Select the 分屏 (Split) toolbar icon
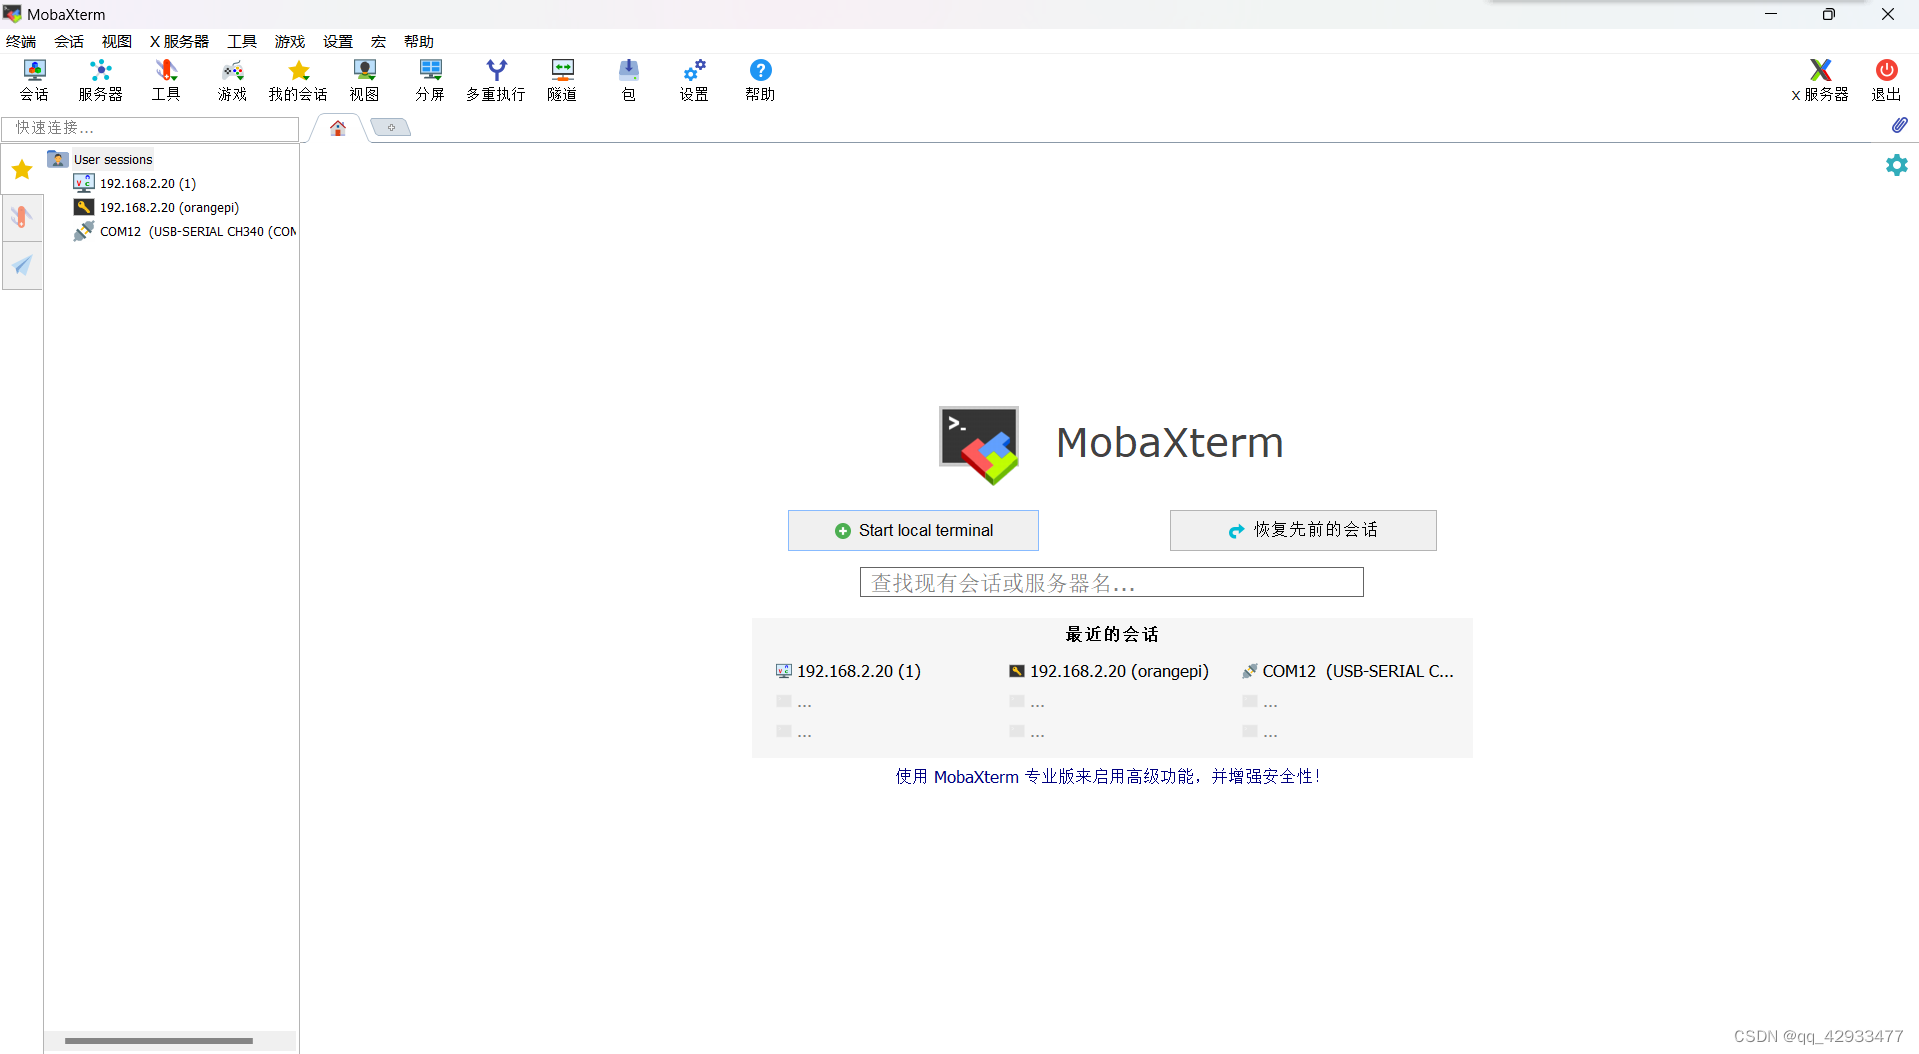Screen dimensions: 1919x1054 click(x=430, y=80)
